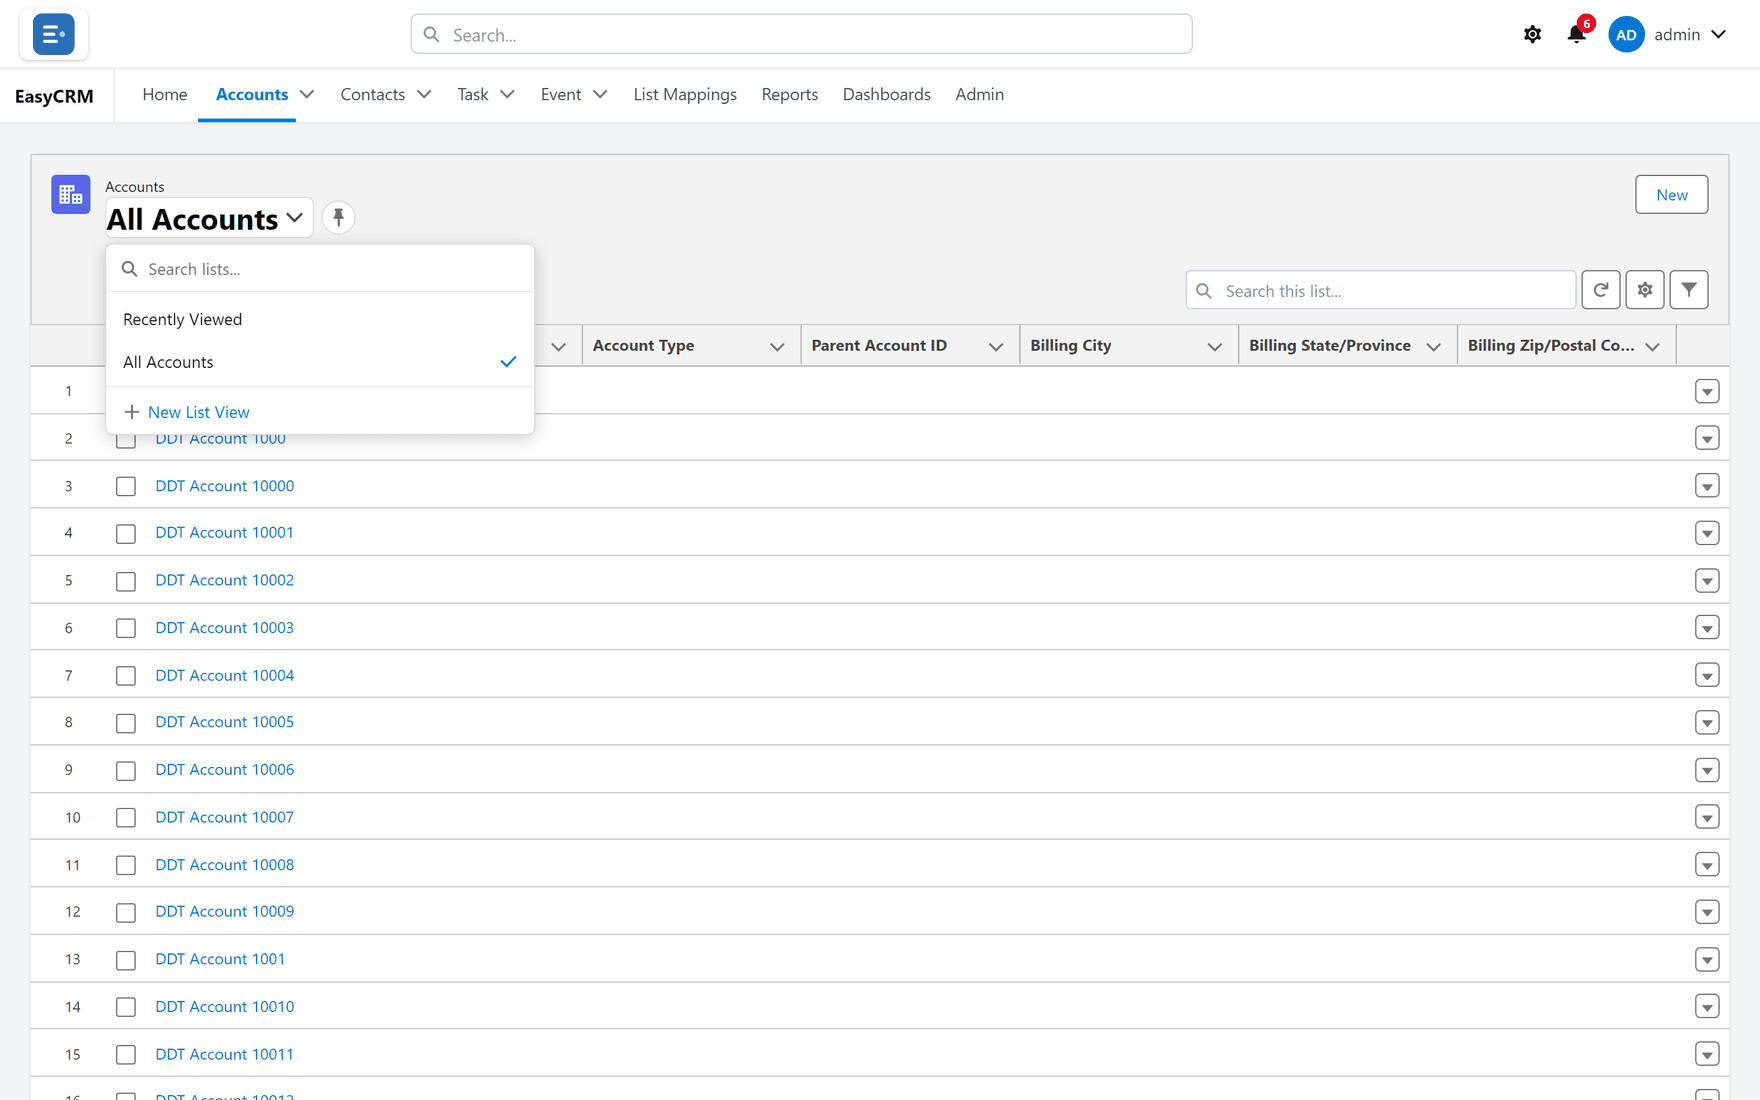This screenshot has width=1760, height=1100.
Task: Go to the Home tab
Action: (165, 94)
